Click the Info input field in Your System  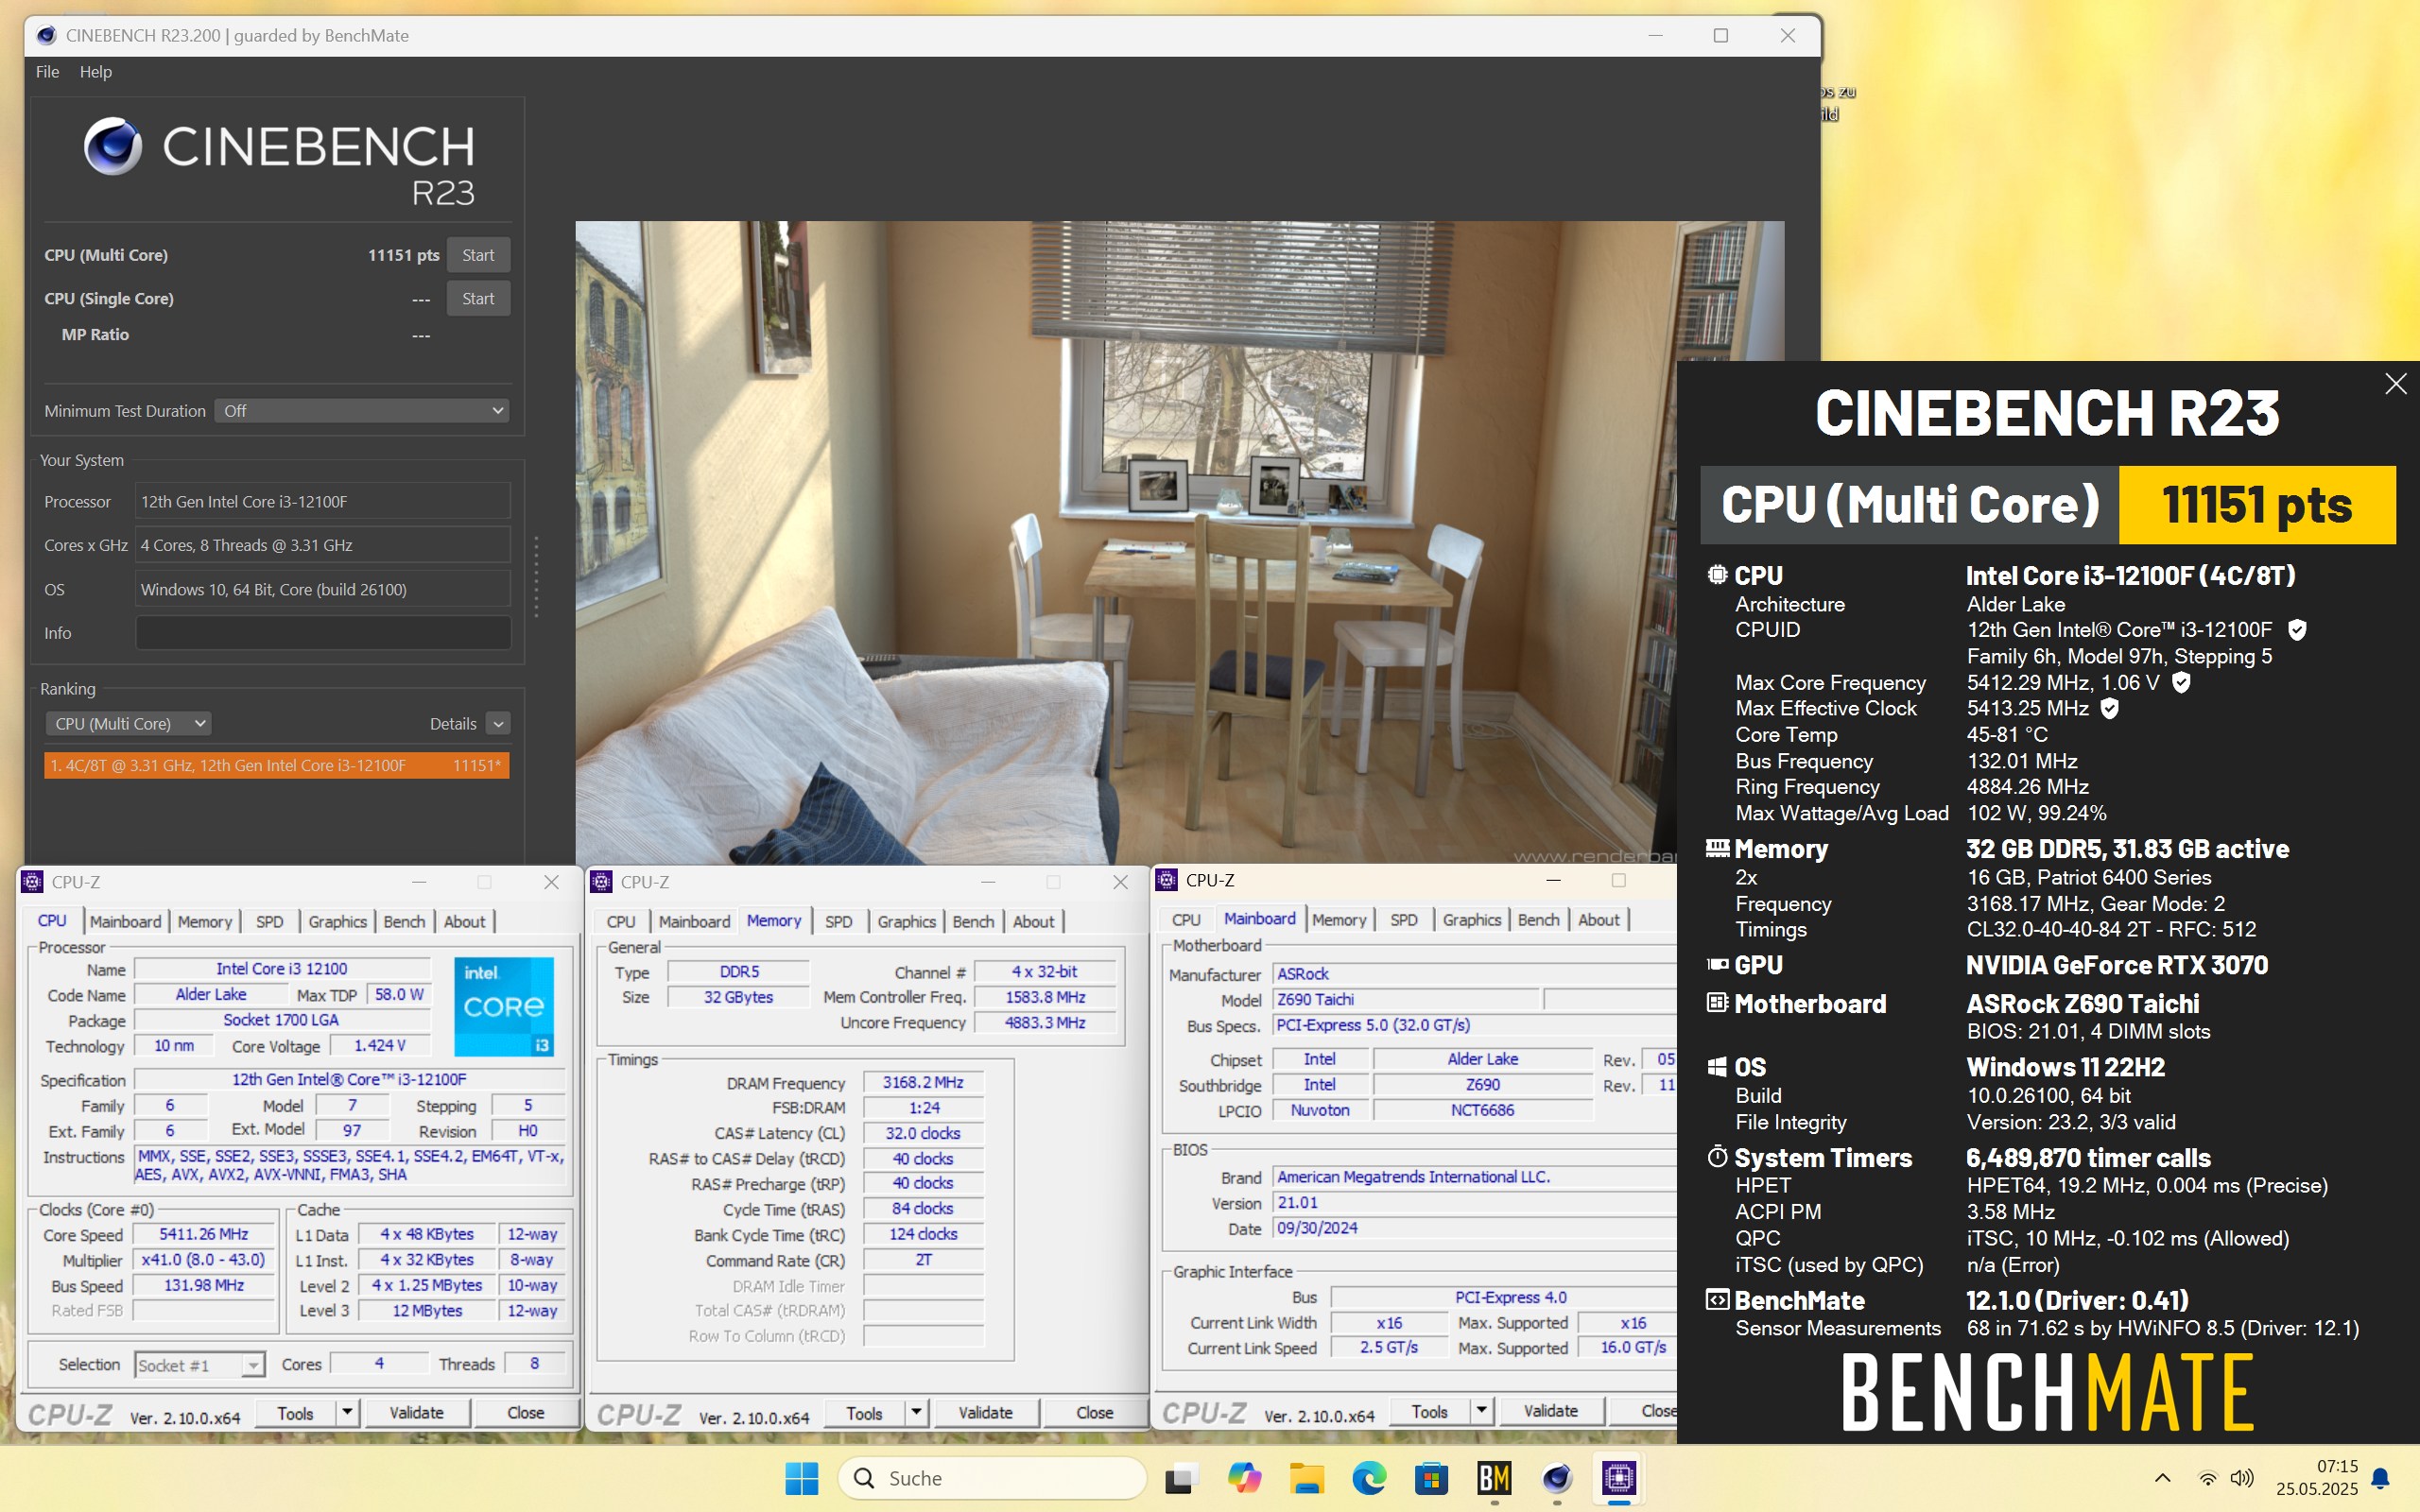pos(323,633)
